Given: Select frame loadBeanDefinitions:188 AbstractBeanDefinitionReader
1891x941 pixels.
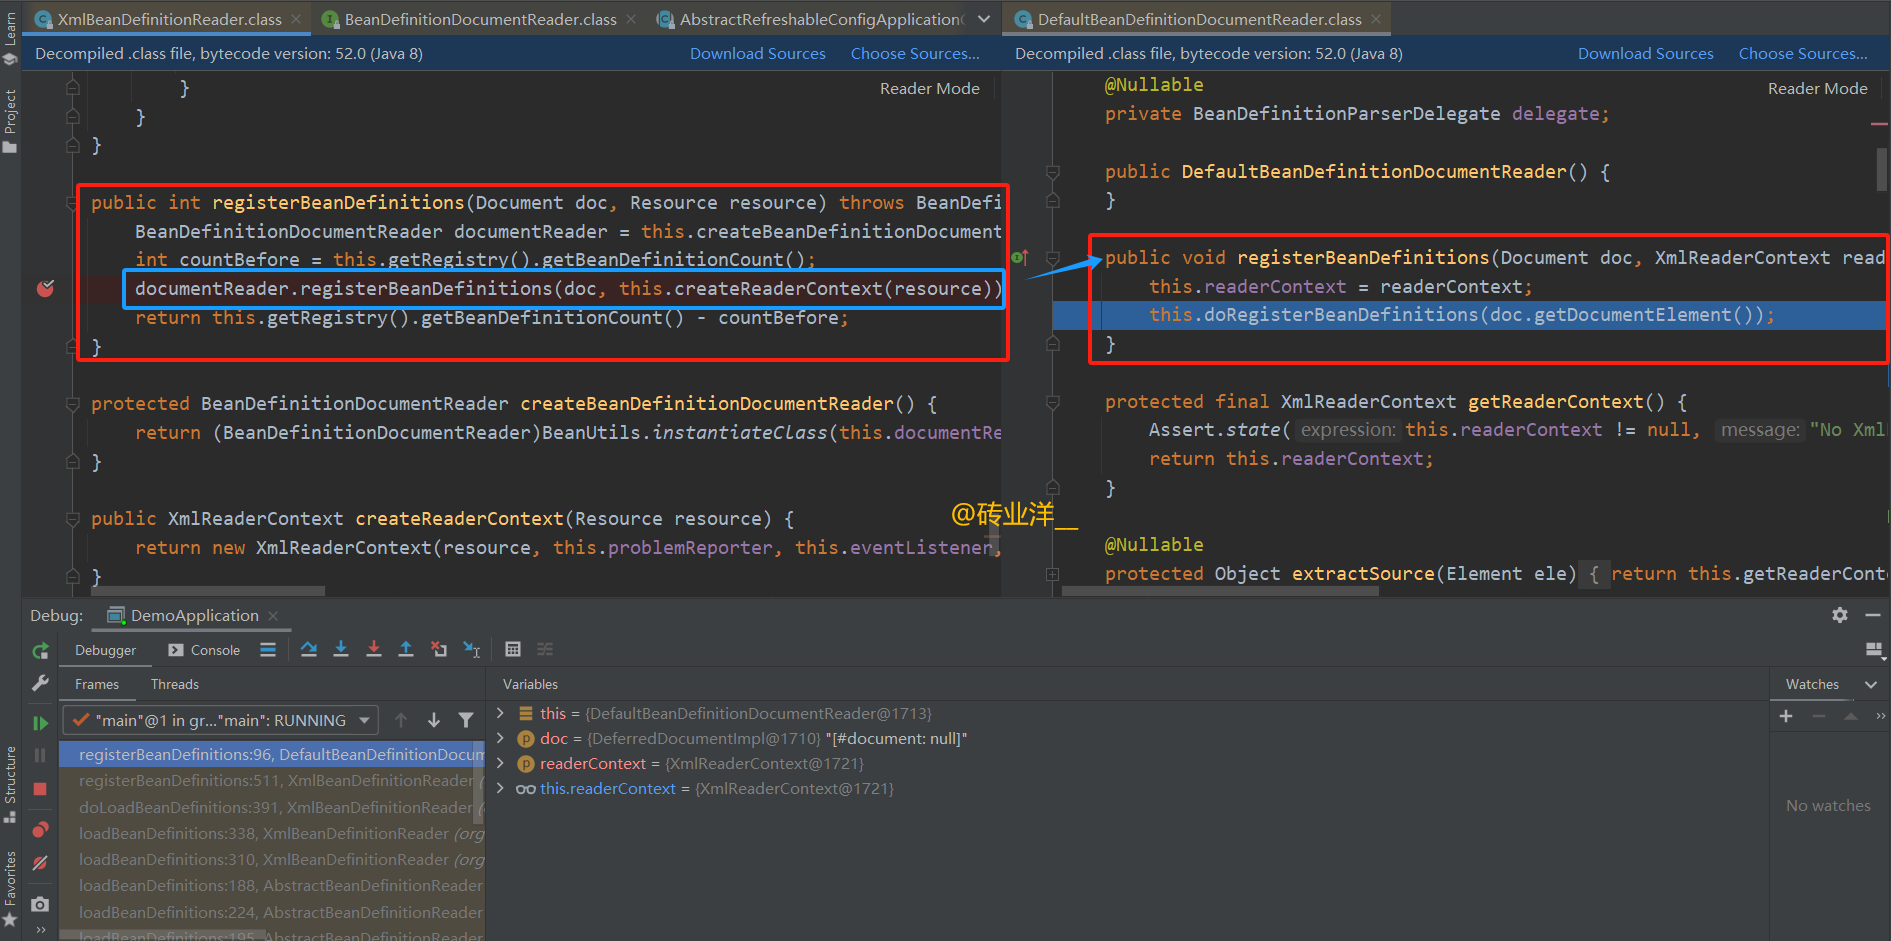Looking at the screenshot, I should pos(271,885).
